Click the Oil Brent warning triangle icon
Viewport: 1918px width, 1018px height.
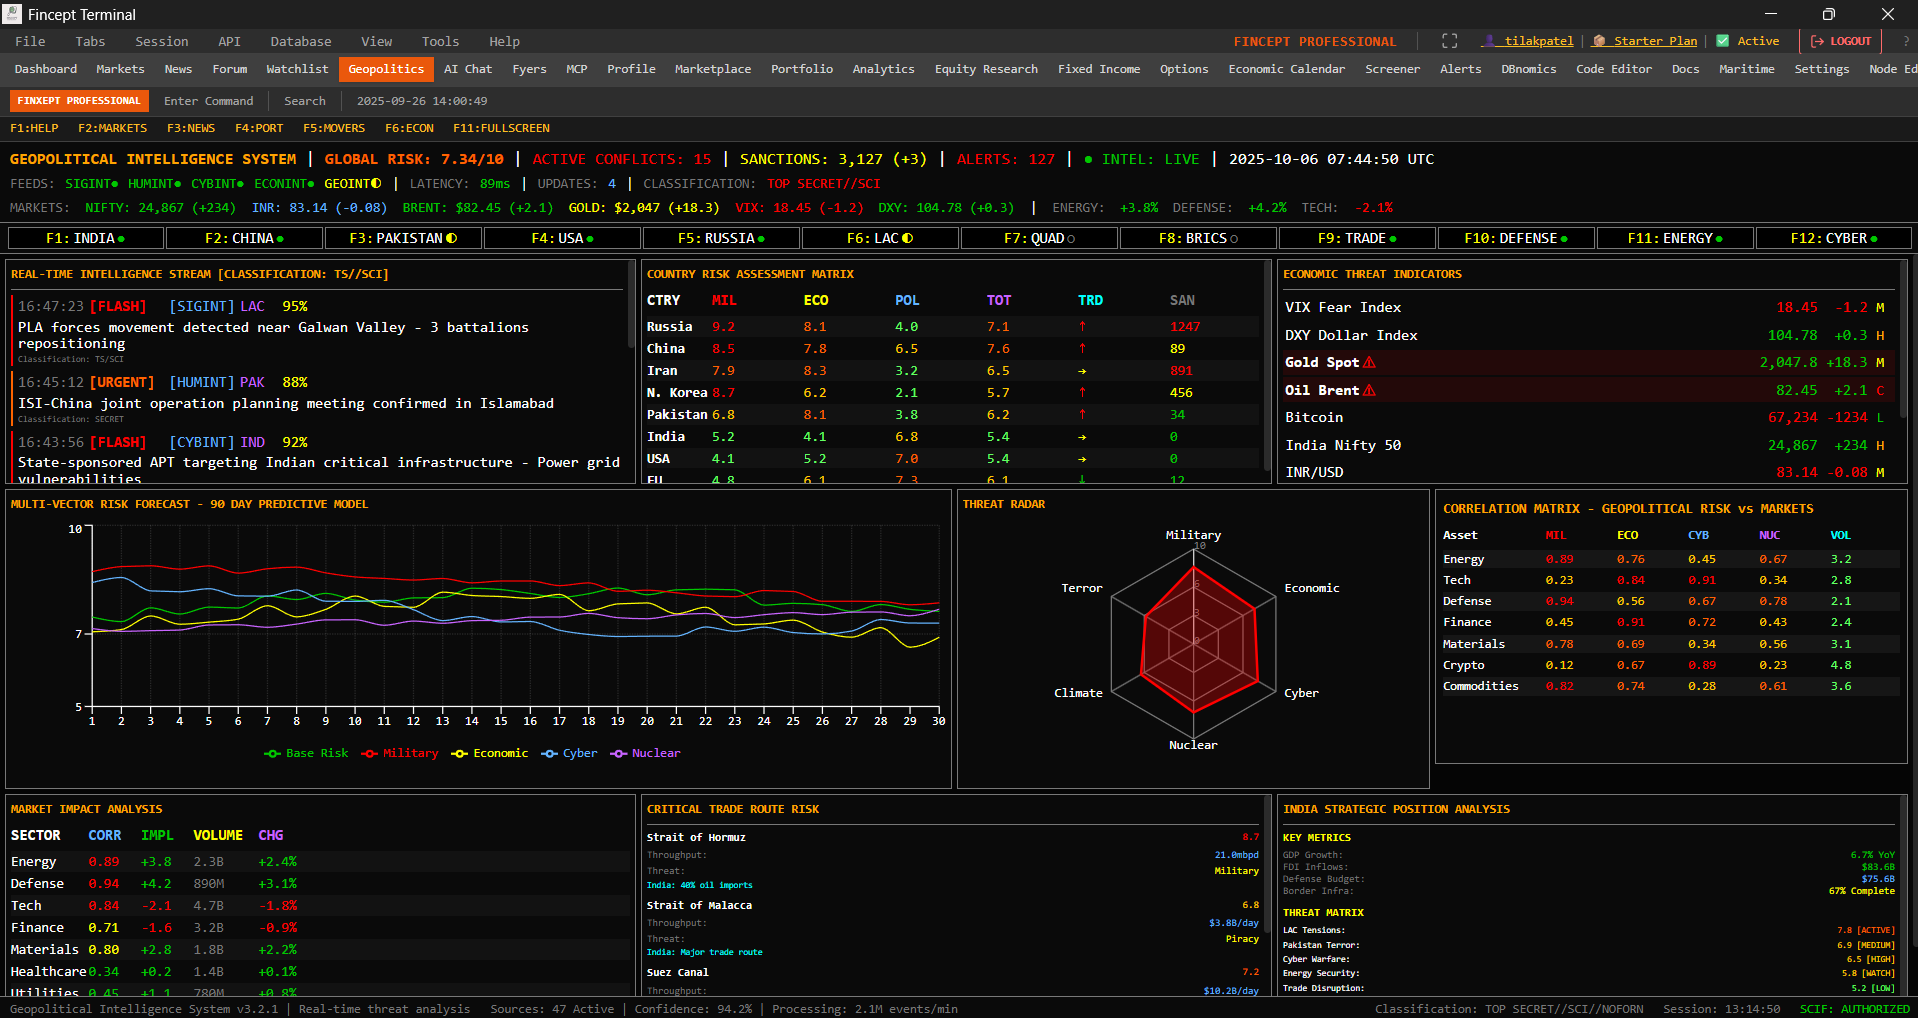(1369, 390)
